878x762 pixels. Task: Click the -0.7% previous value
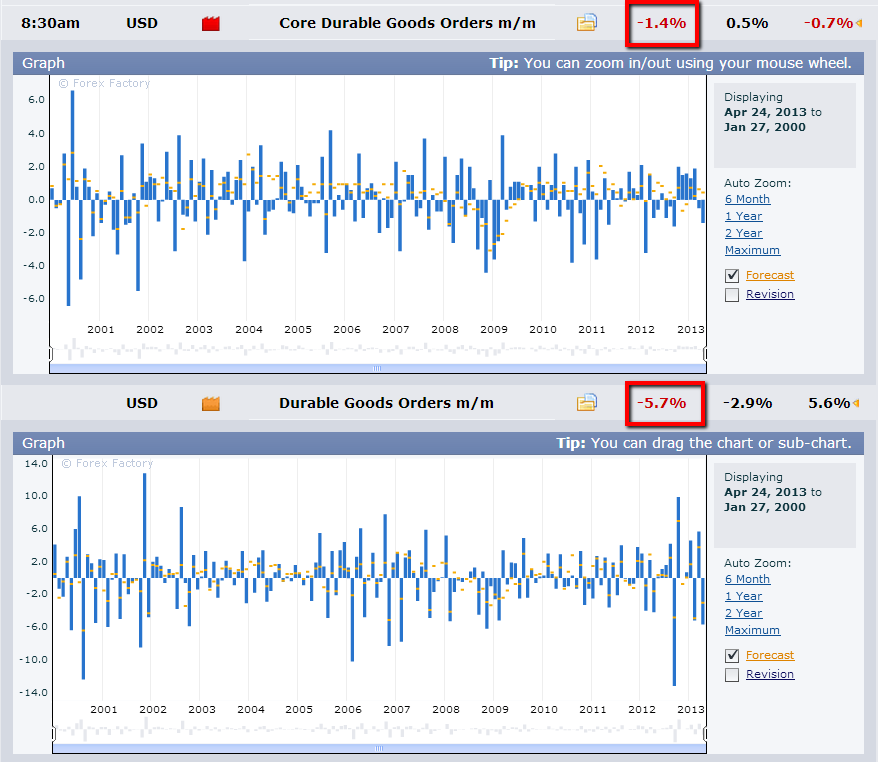click(828, 24)
